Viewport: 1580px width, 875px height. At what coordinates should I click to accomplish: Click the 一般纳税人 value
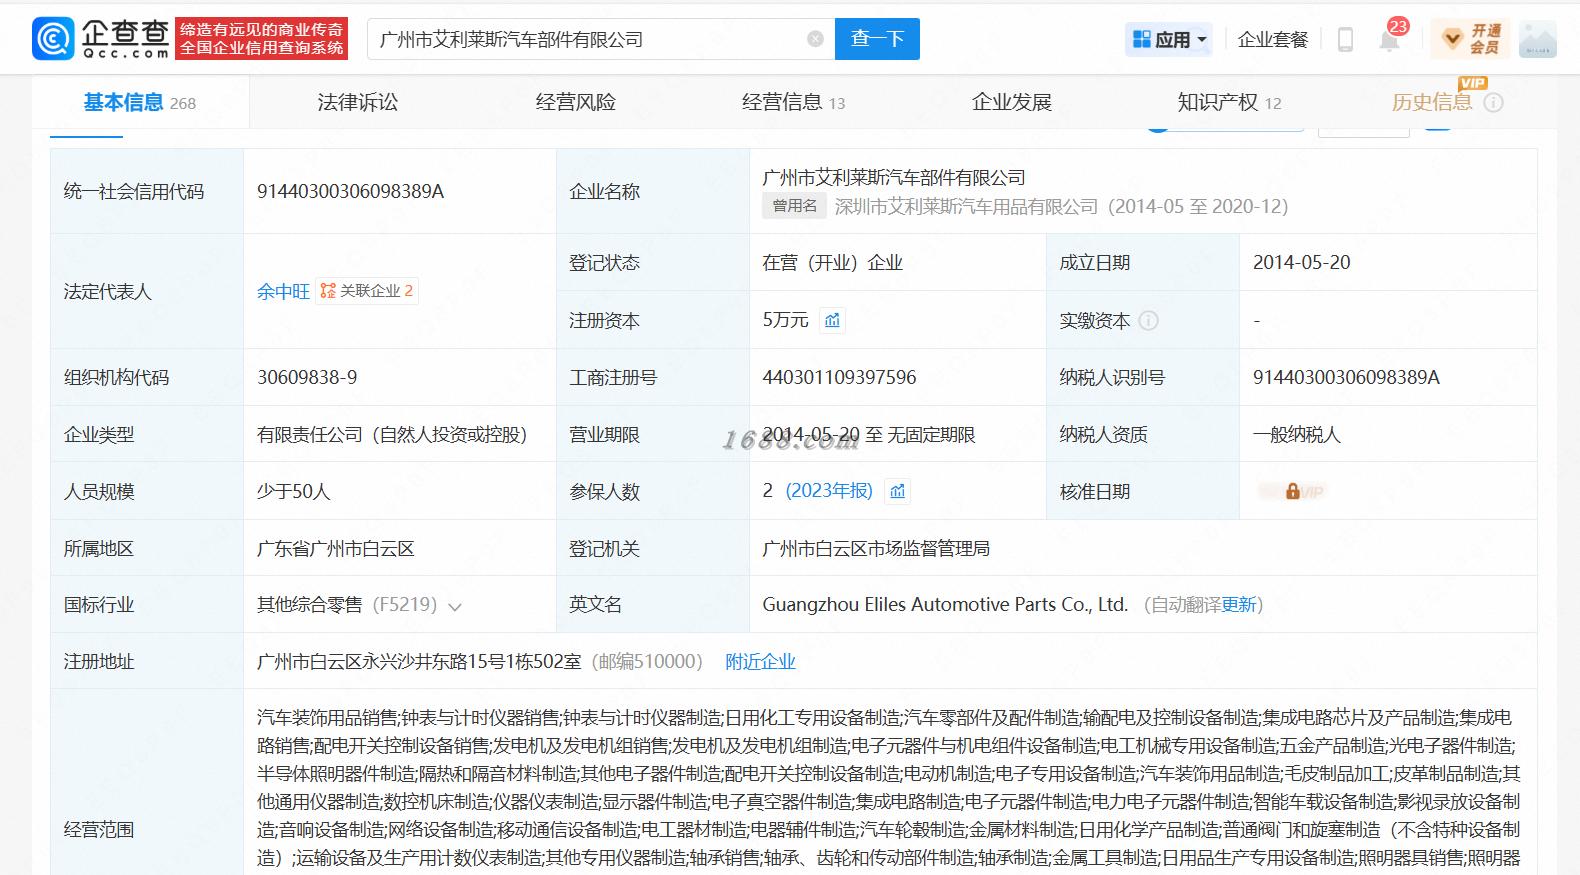[x=1296, y=434]
